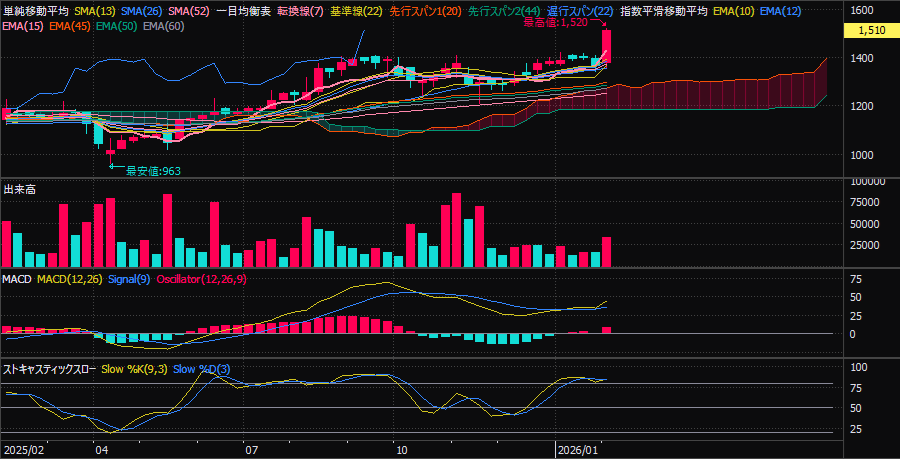Select the 単純移動平均 indicator title
This screenshot has height=459, width=900.
[x=35, y=11]
